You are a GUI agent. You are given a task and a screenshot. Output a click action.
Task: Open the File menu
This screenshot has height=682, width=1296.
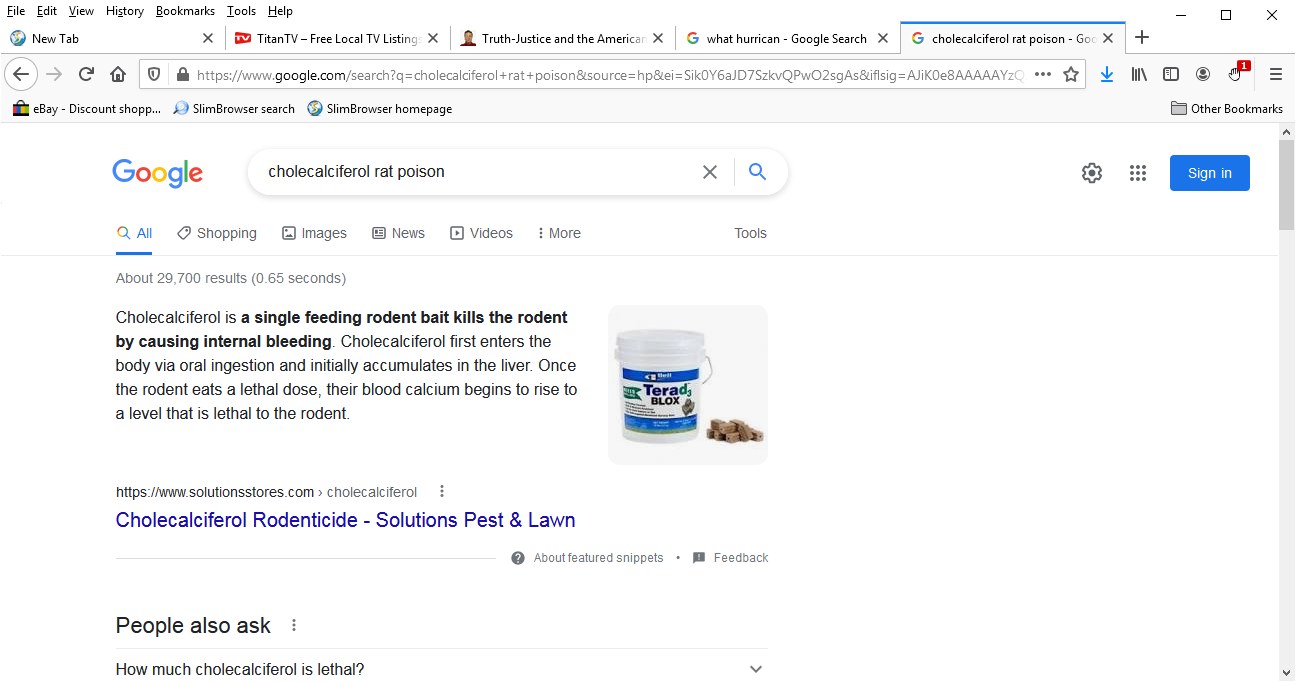(16, 11)
